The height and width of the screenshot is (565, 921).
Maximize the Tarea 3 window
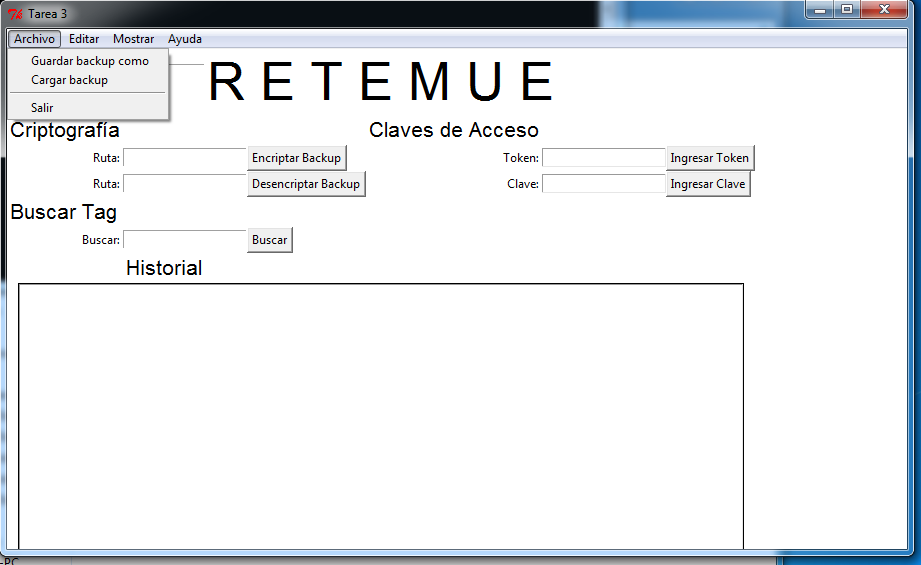(847, 9)
